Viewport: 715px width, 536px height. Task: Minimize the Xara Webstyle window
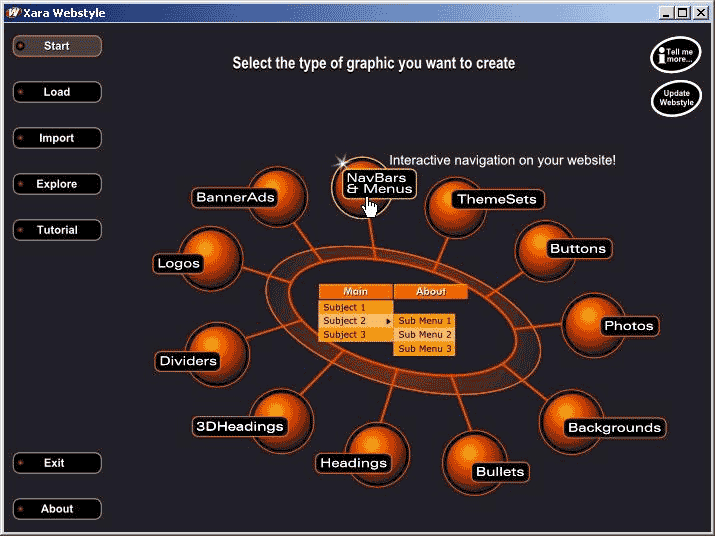click(x=666, y=13)
